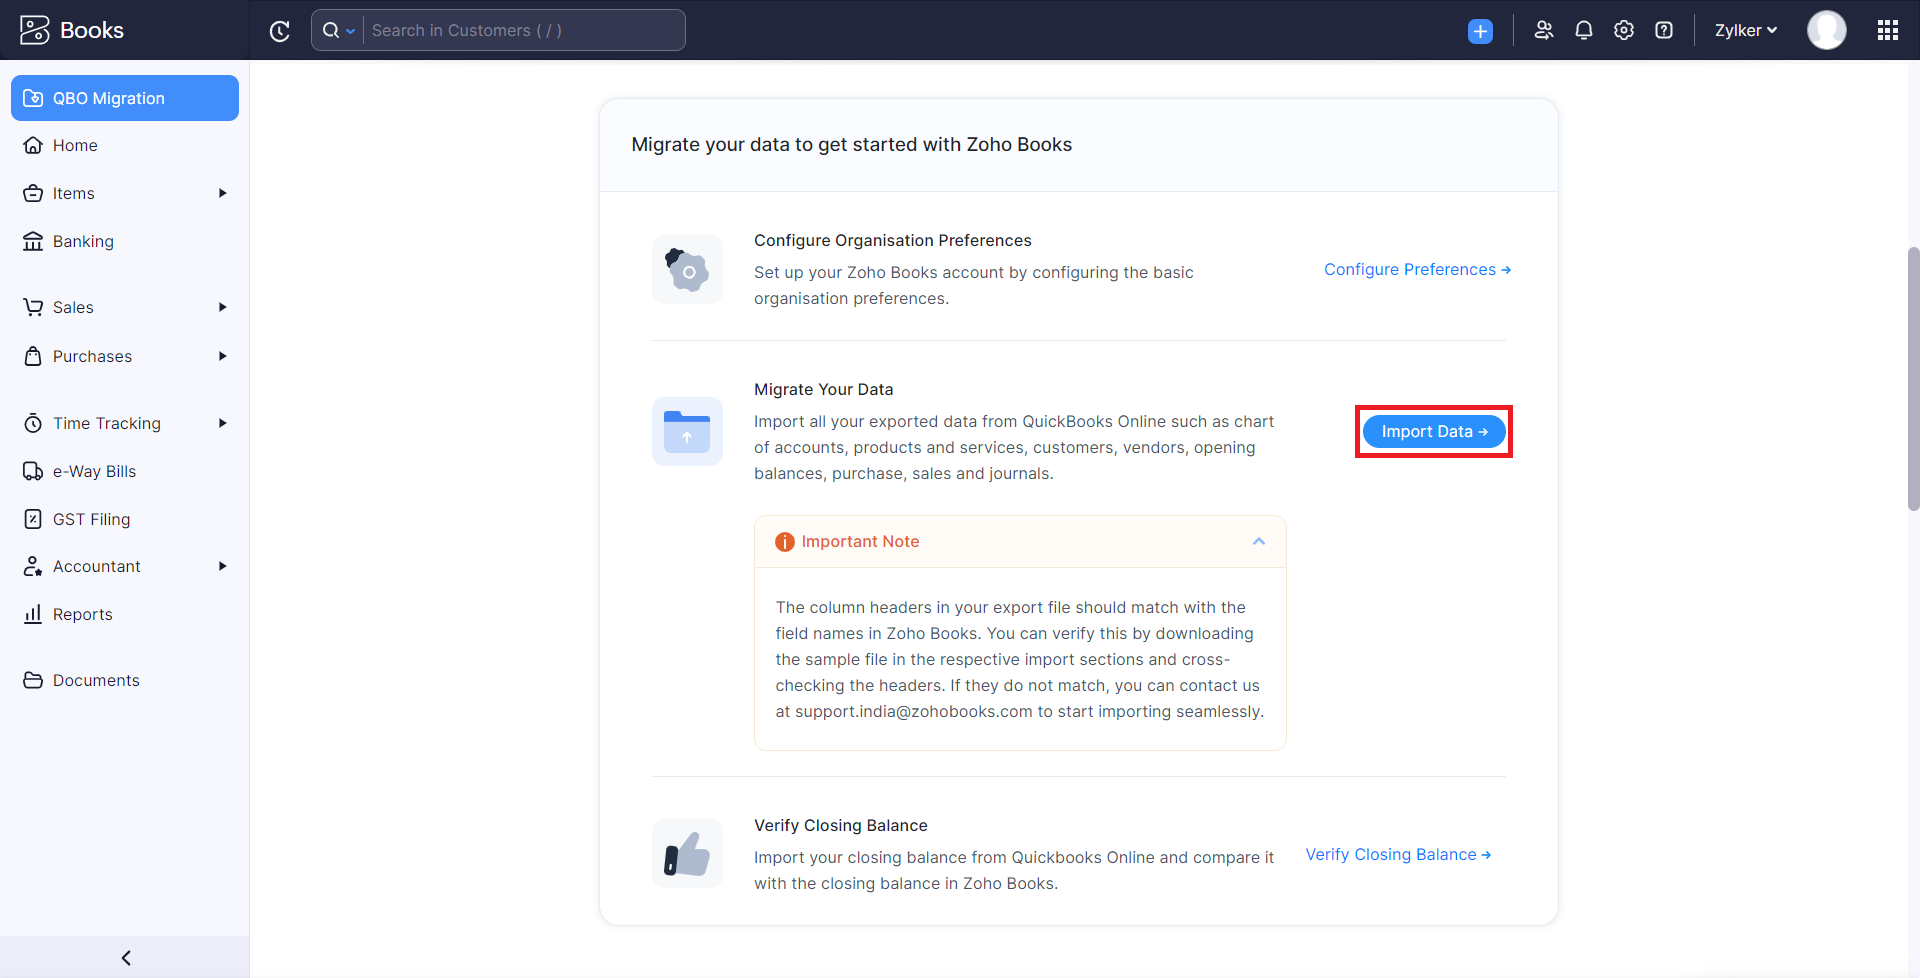
Task: Focus the Search in Customers field
Action: (524, 30)
